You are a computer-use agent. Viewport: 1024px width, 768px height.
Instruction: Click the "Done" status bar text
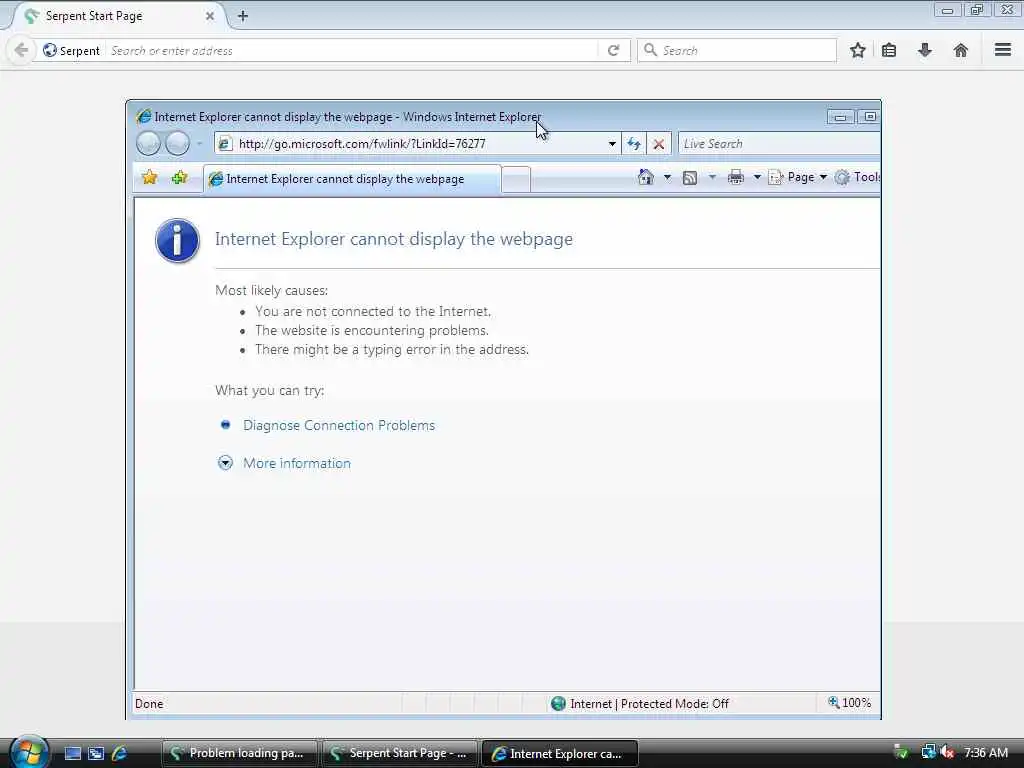[149, 703]
